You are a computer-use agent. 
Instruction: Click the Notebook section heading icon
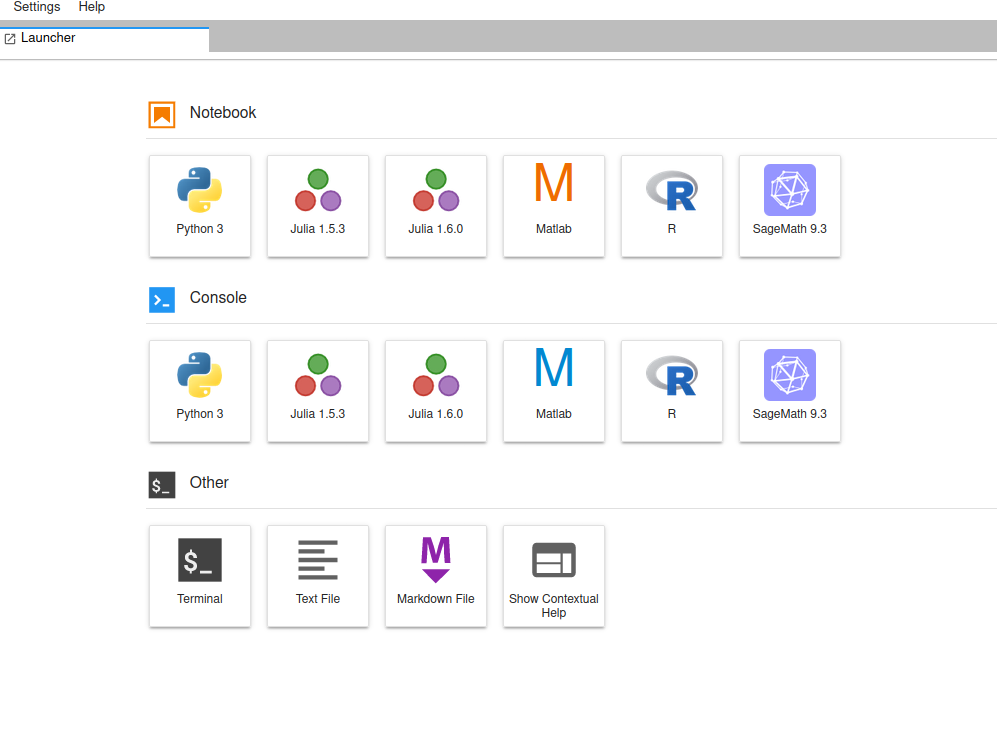[x=161, y=114]
